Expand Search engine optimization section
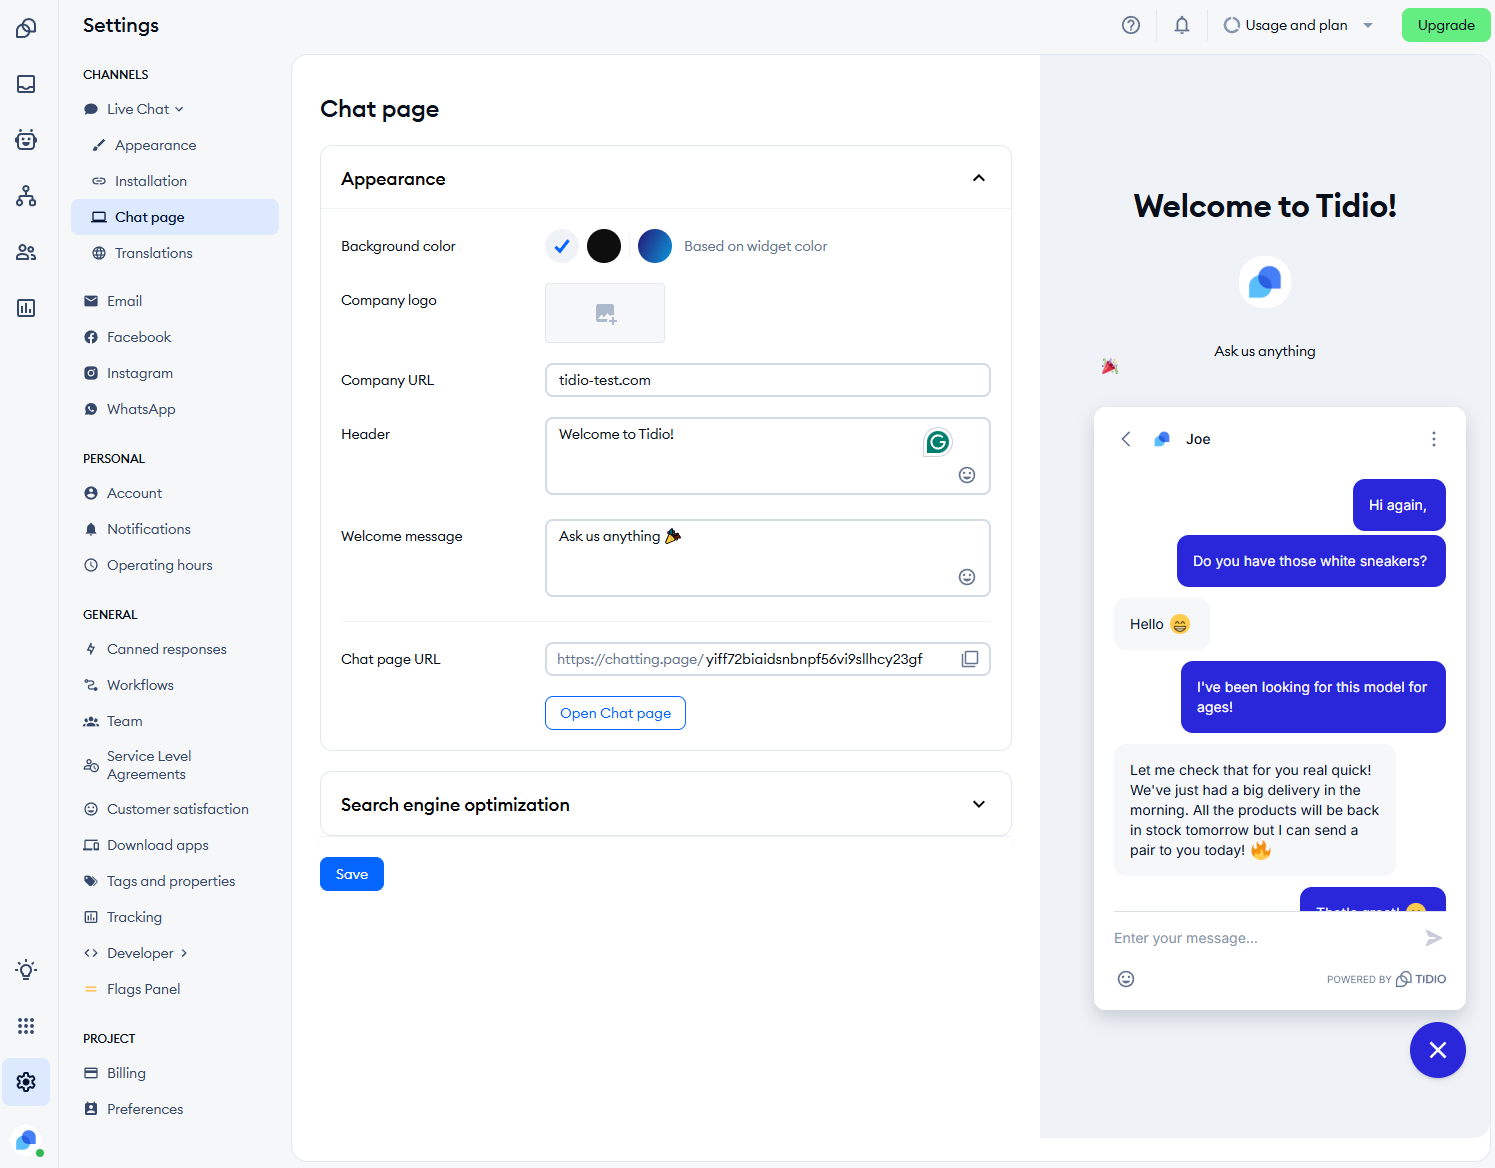 pyautogui.click(x=979, y=804)
